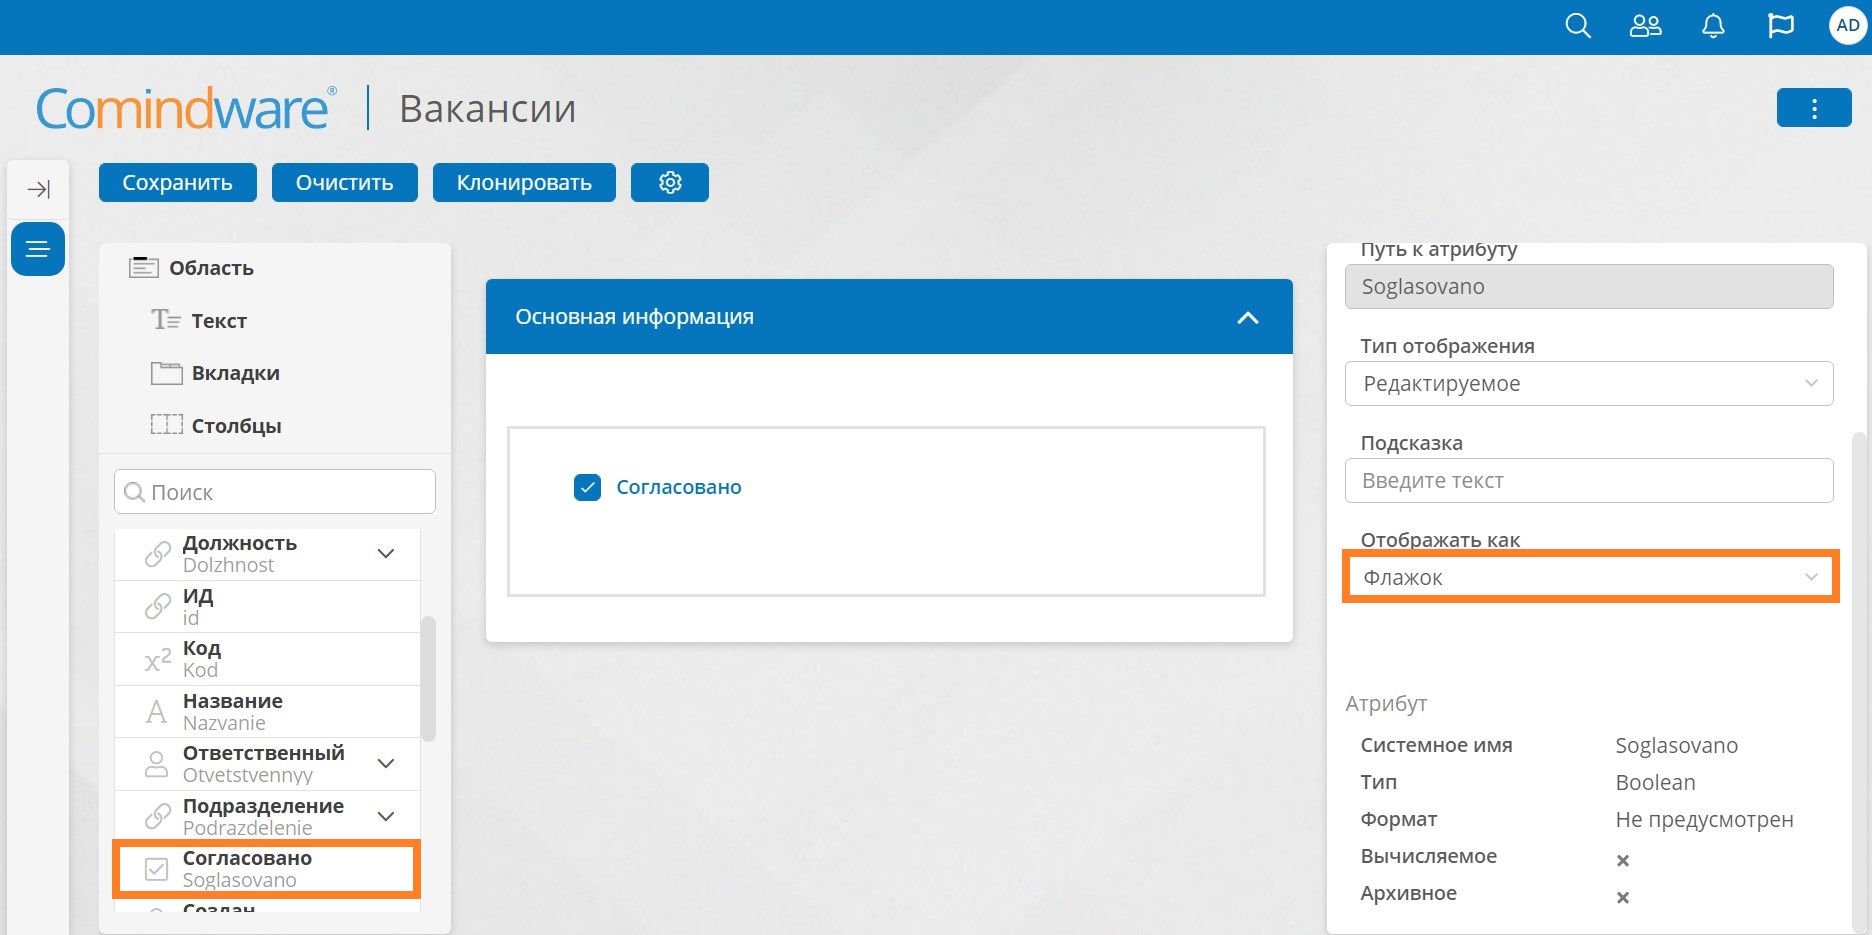Click Не предусмотрен format value

coord(1704,820)
